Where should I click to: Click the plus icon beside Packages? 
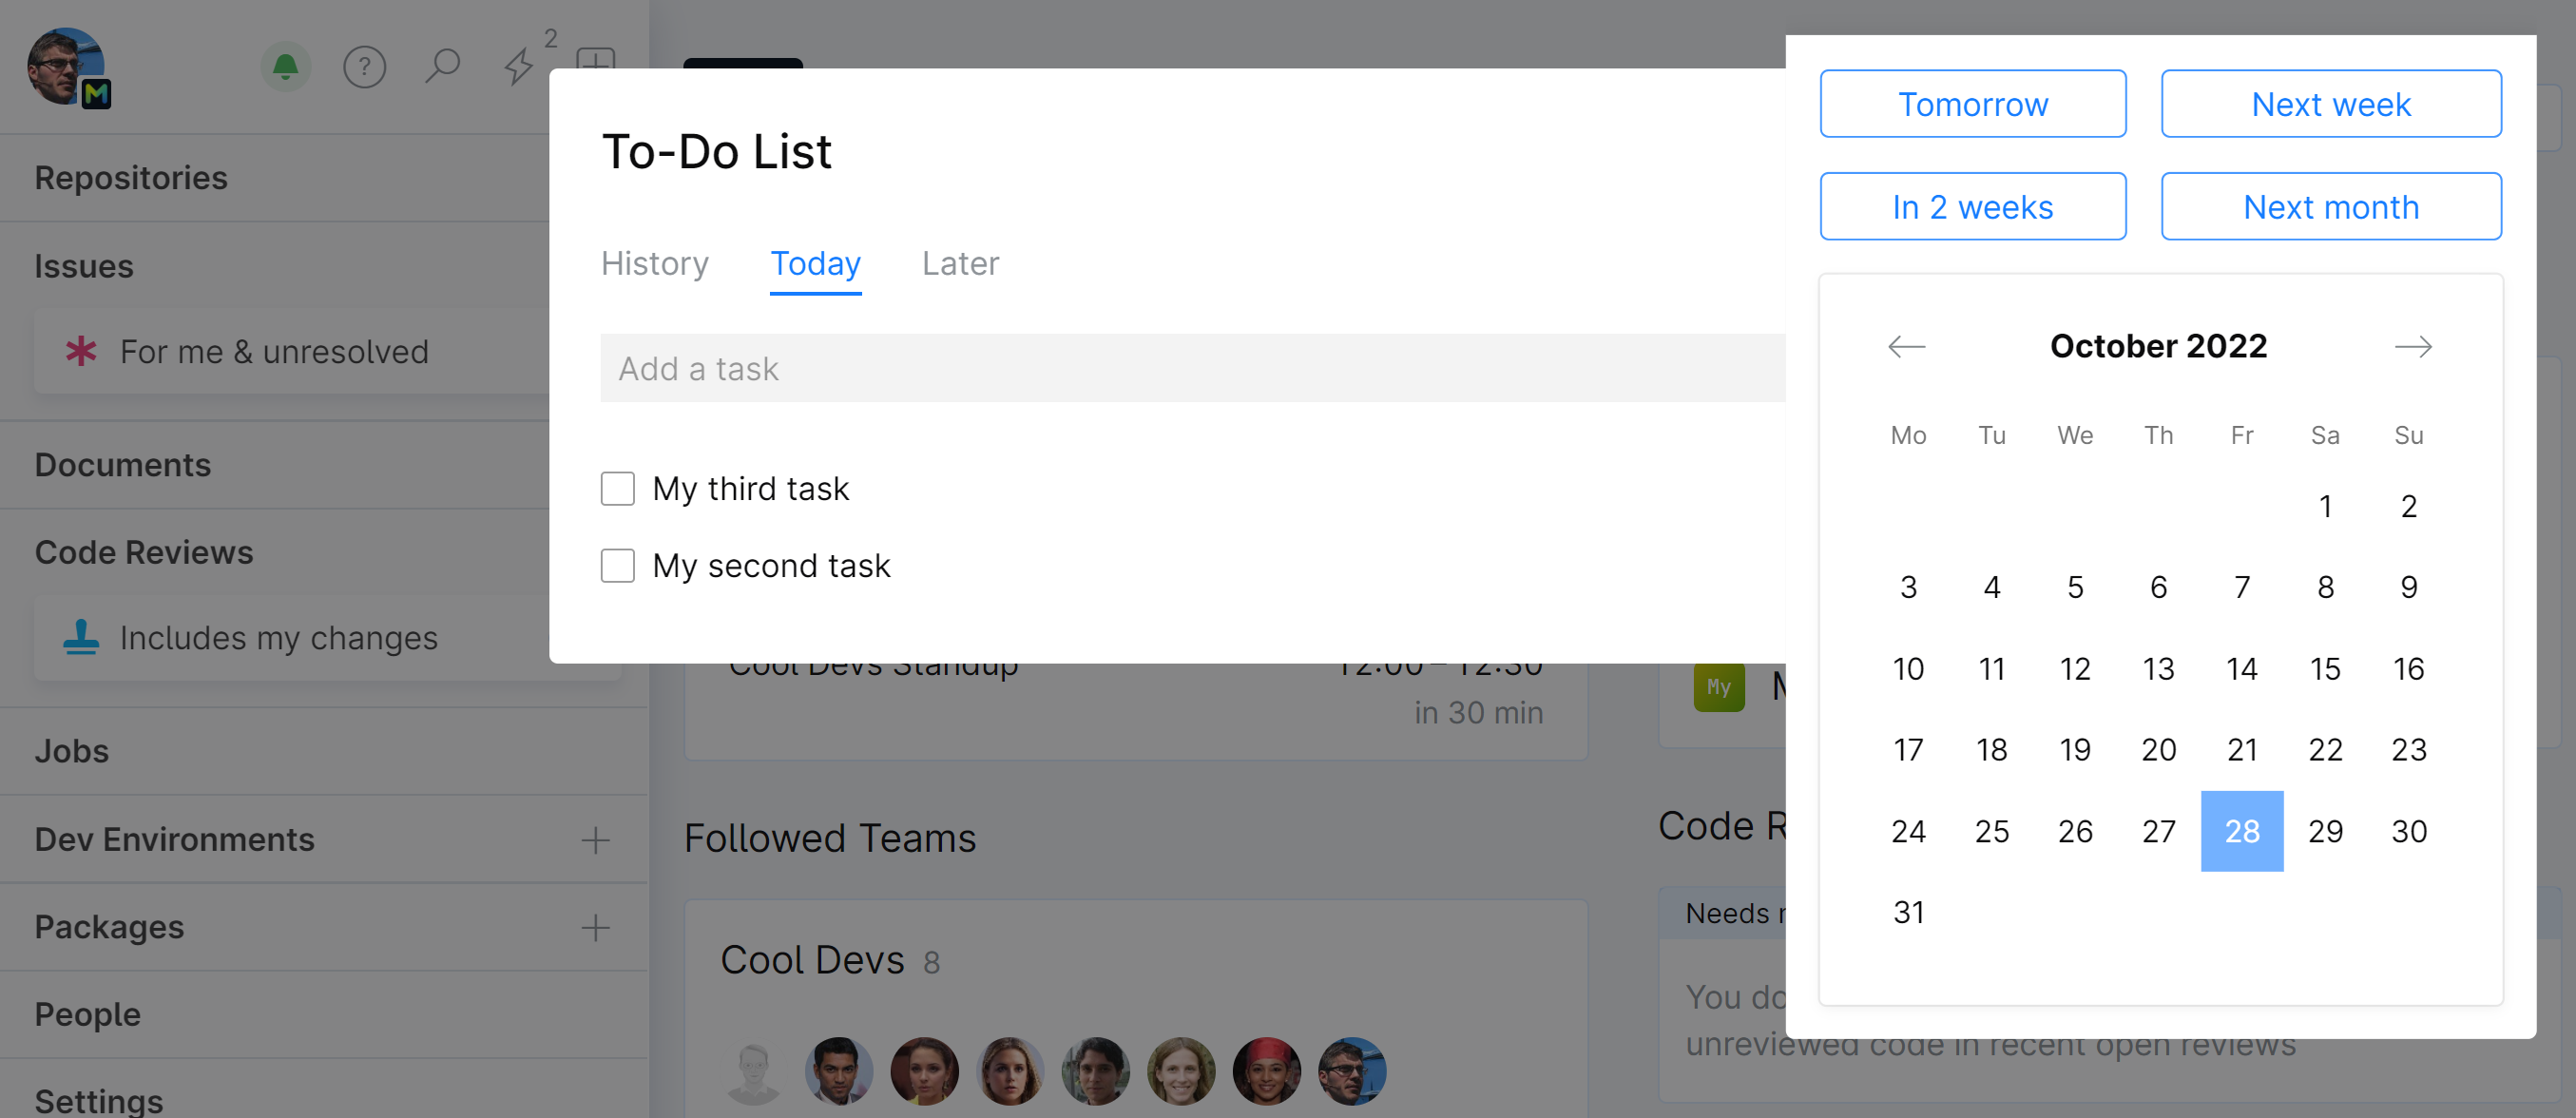click(595, 928)
